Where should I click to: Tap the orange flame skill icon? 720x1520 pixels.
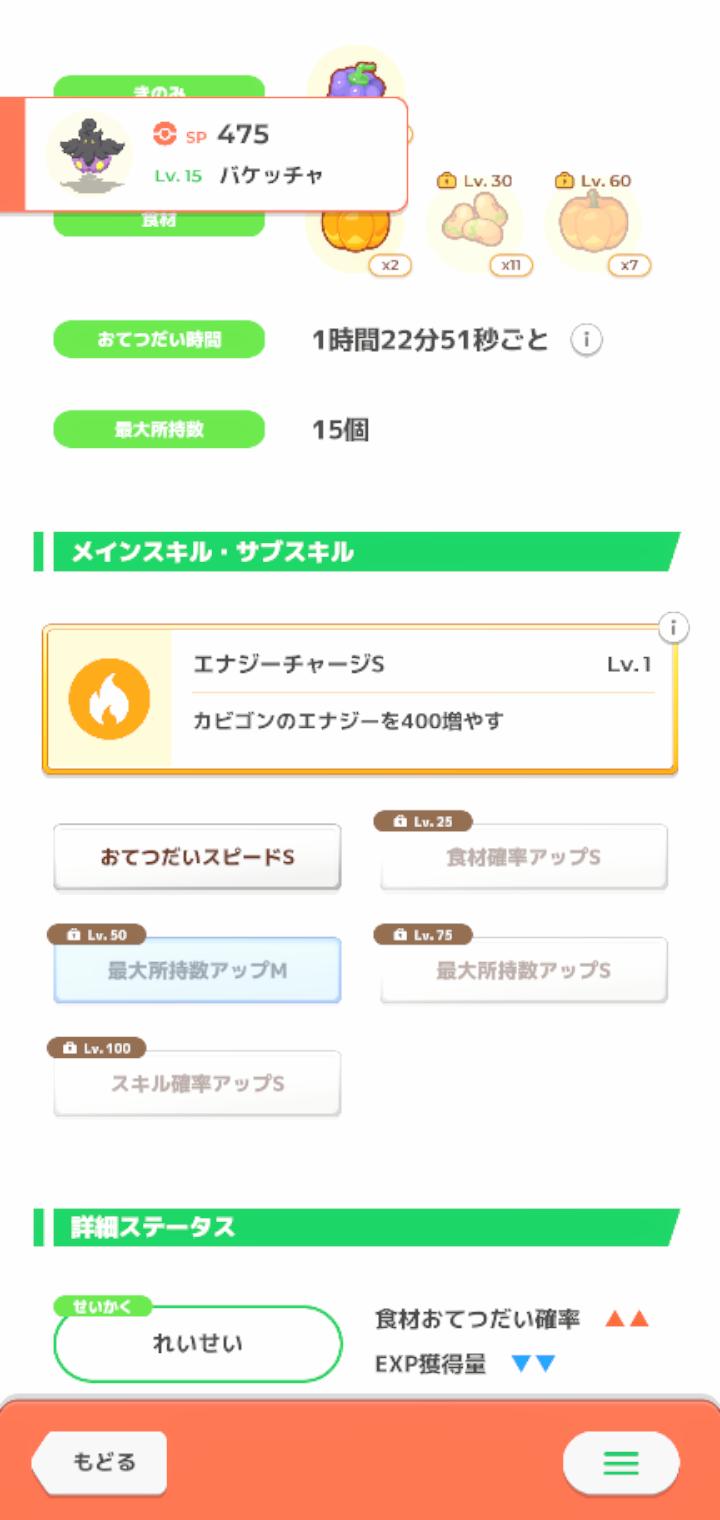(109, 699)
